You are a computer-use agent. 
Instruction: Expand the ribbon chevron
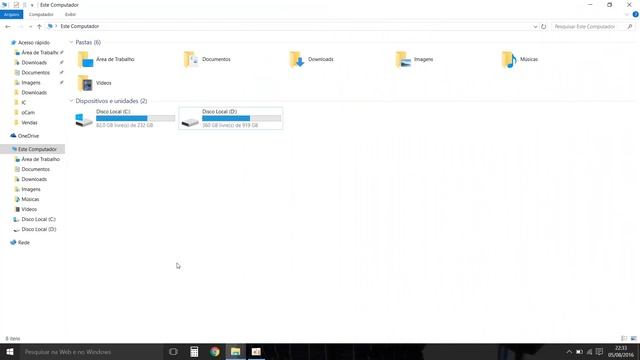coord(627,14)
